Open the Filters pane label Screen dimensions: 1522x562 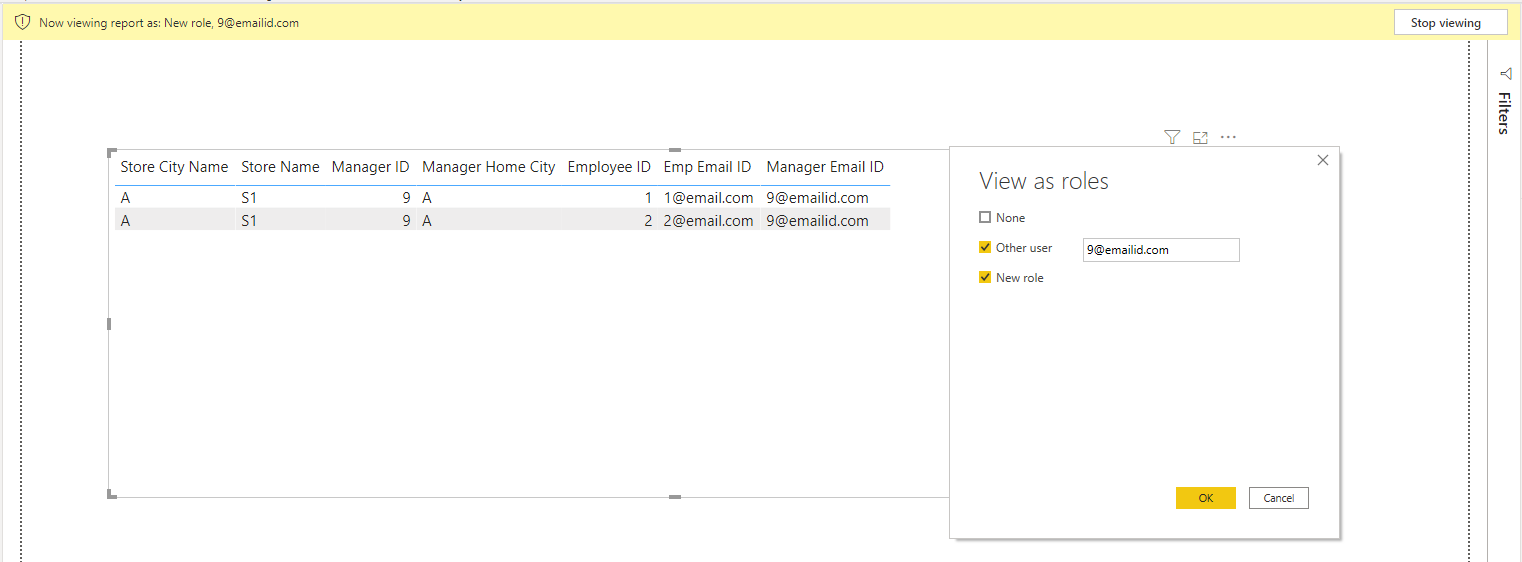point(1504,113)
